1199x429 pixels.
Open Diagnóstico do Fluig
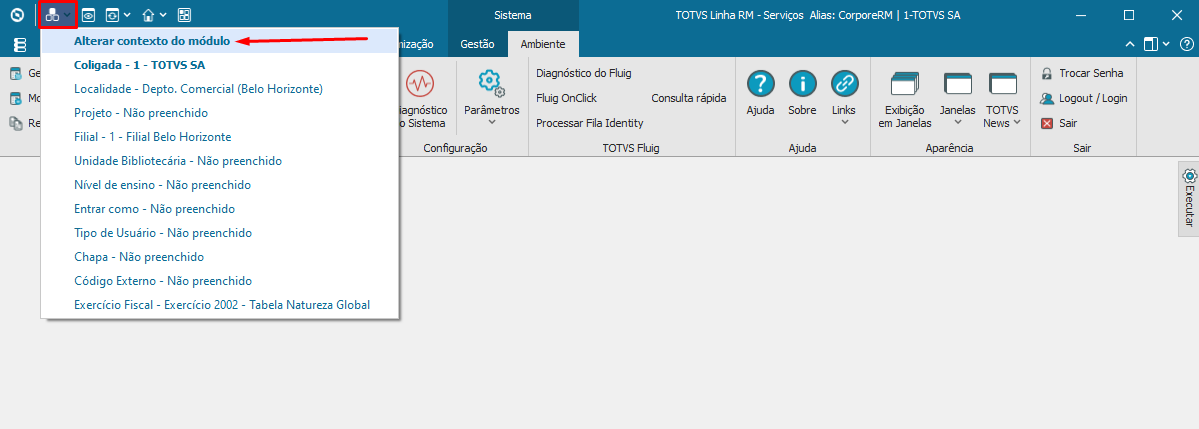[x=583, y=73]
